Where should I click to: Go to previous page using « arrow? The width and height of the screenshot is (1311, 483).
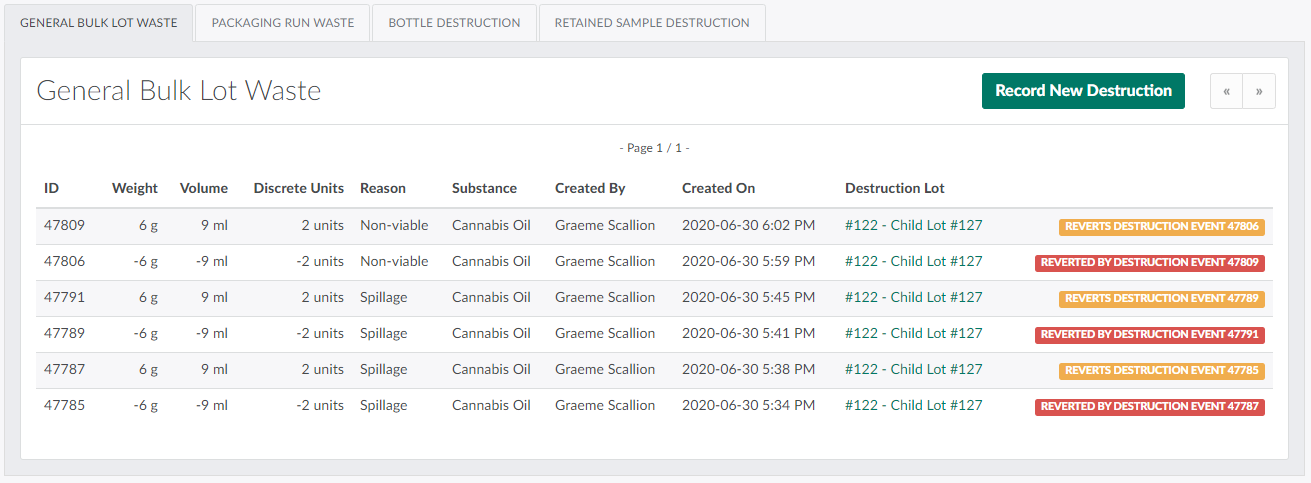(1226, 91)
